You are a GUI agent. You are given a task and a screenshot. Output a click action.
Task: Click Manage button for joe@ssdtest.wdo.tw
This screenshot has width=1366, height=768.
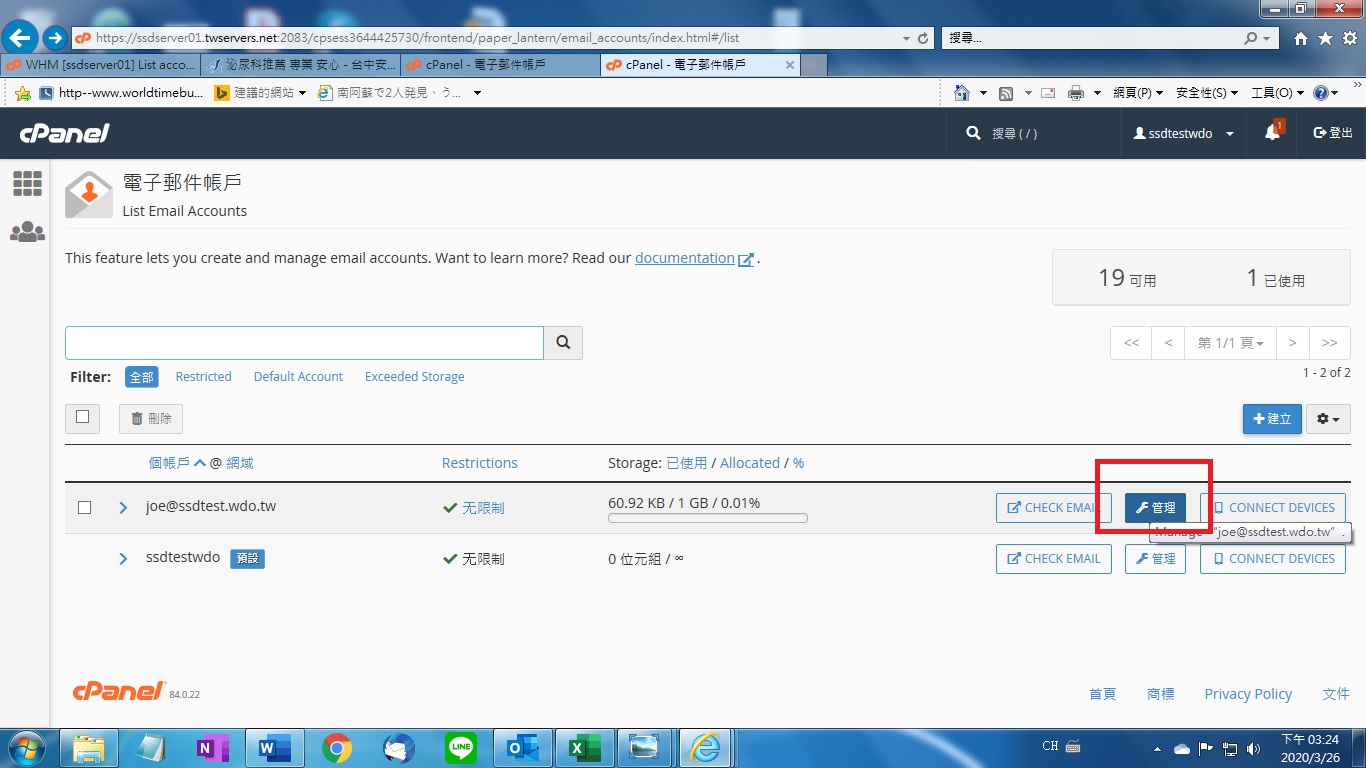[1155, 508]
